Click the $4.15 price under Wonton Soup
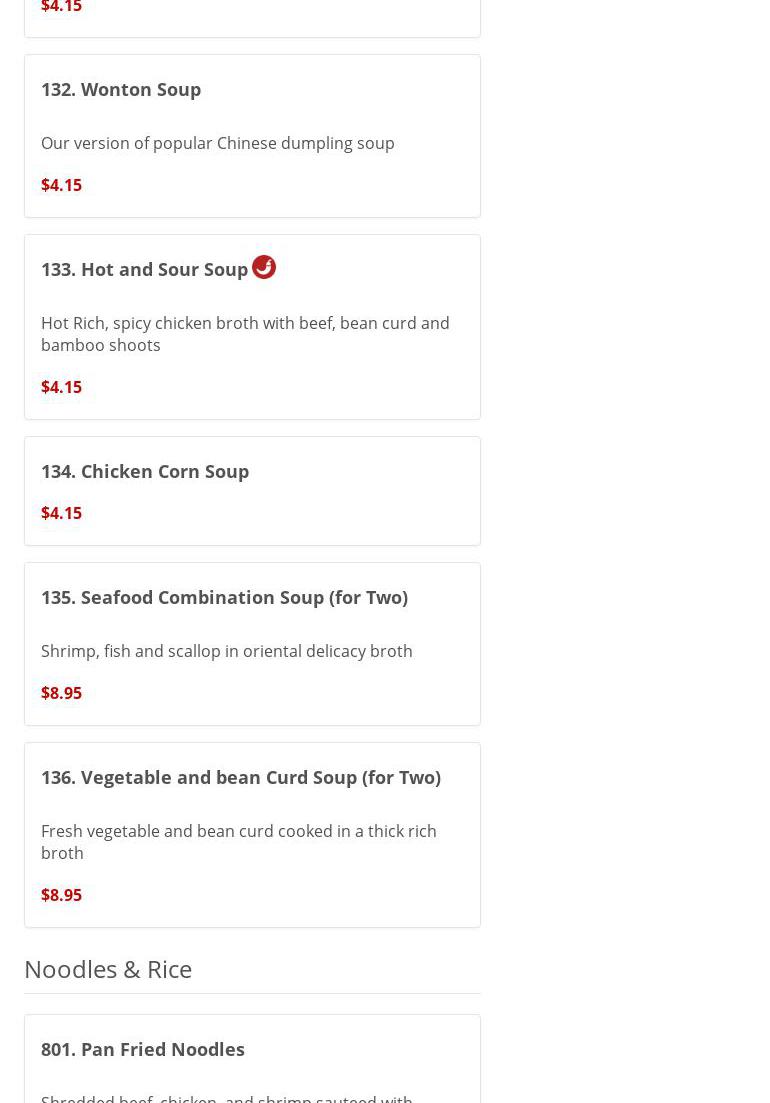 pos(61,185)
